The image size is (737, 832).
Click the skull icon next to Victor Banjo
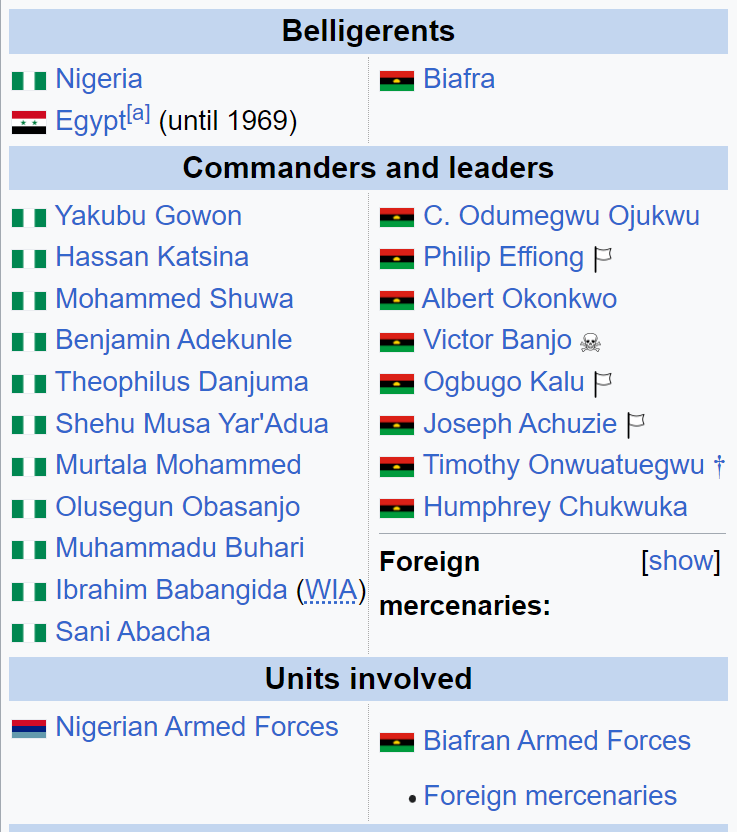[590, 342]
